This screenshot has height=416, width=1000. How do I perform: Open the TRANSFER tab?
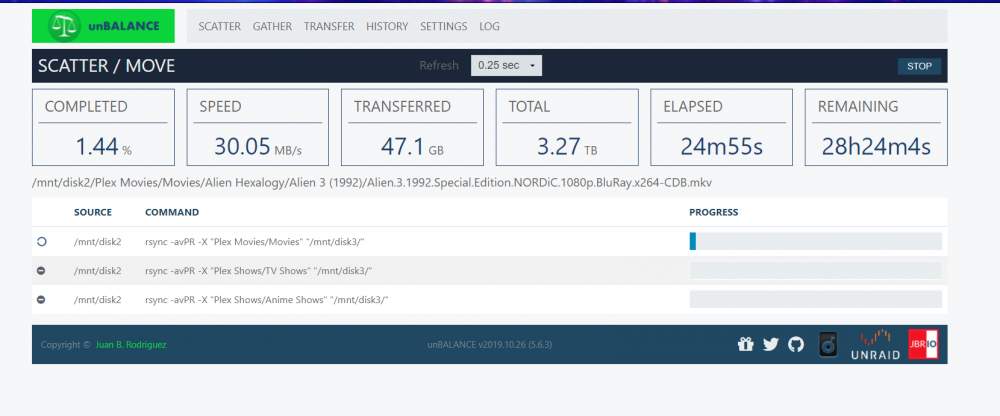[329, 26]
